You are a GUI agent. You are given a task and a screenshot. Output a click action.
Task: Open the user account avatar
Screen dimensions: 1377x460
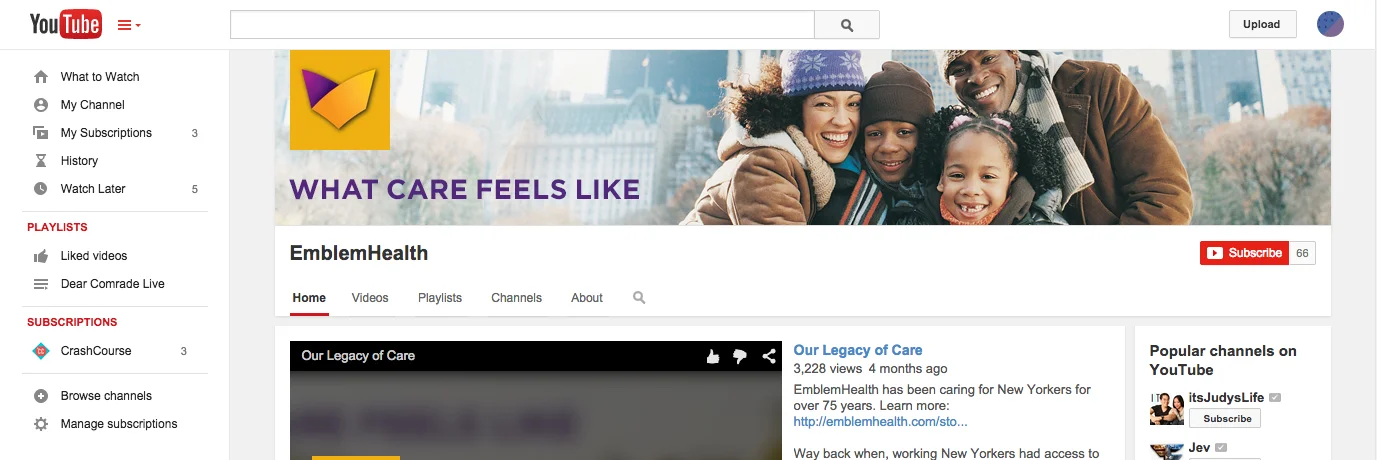point(1330,24)
